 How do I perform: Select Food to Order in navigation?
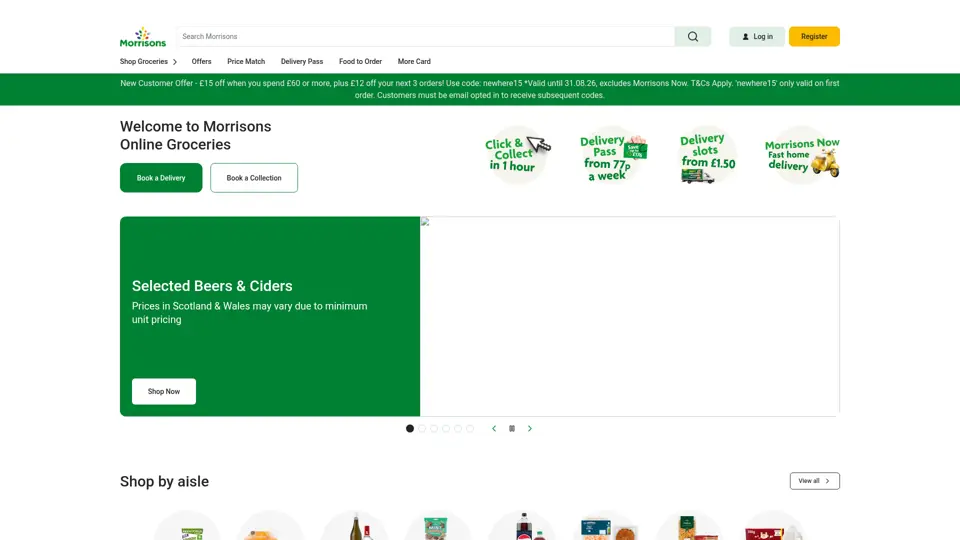(x=361, y=62)
